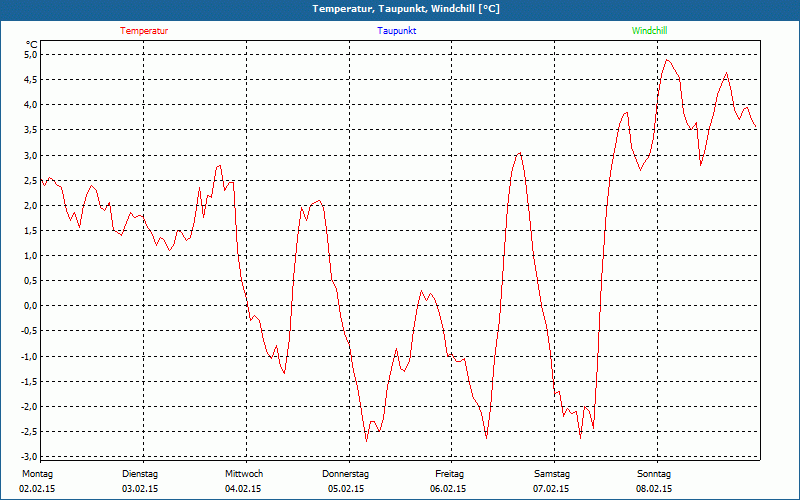This screenshot has width=800, height=500.
Task: Click the '4,5' y-axis value
Action: click(31, 80)
